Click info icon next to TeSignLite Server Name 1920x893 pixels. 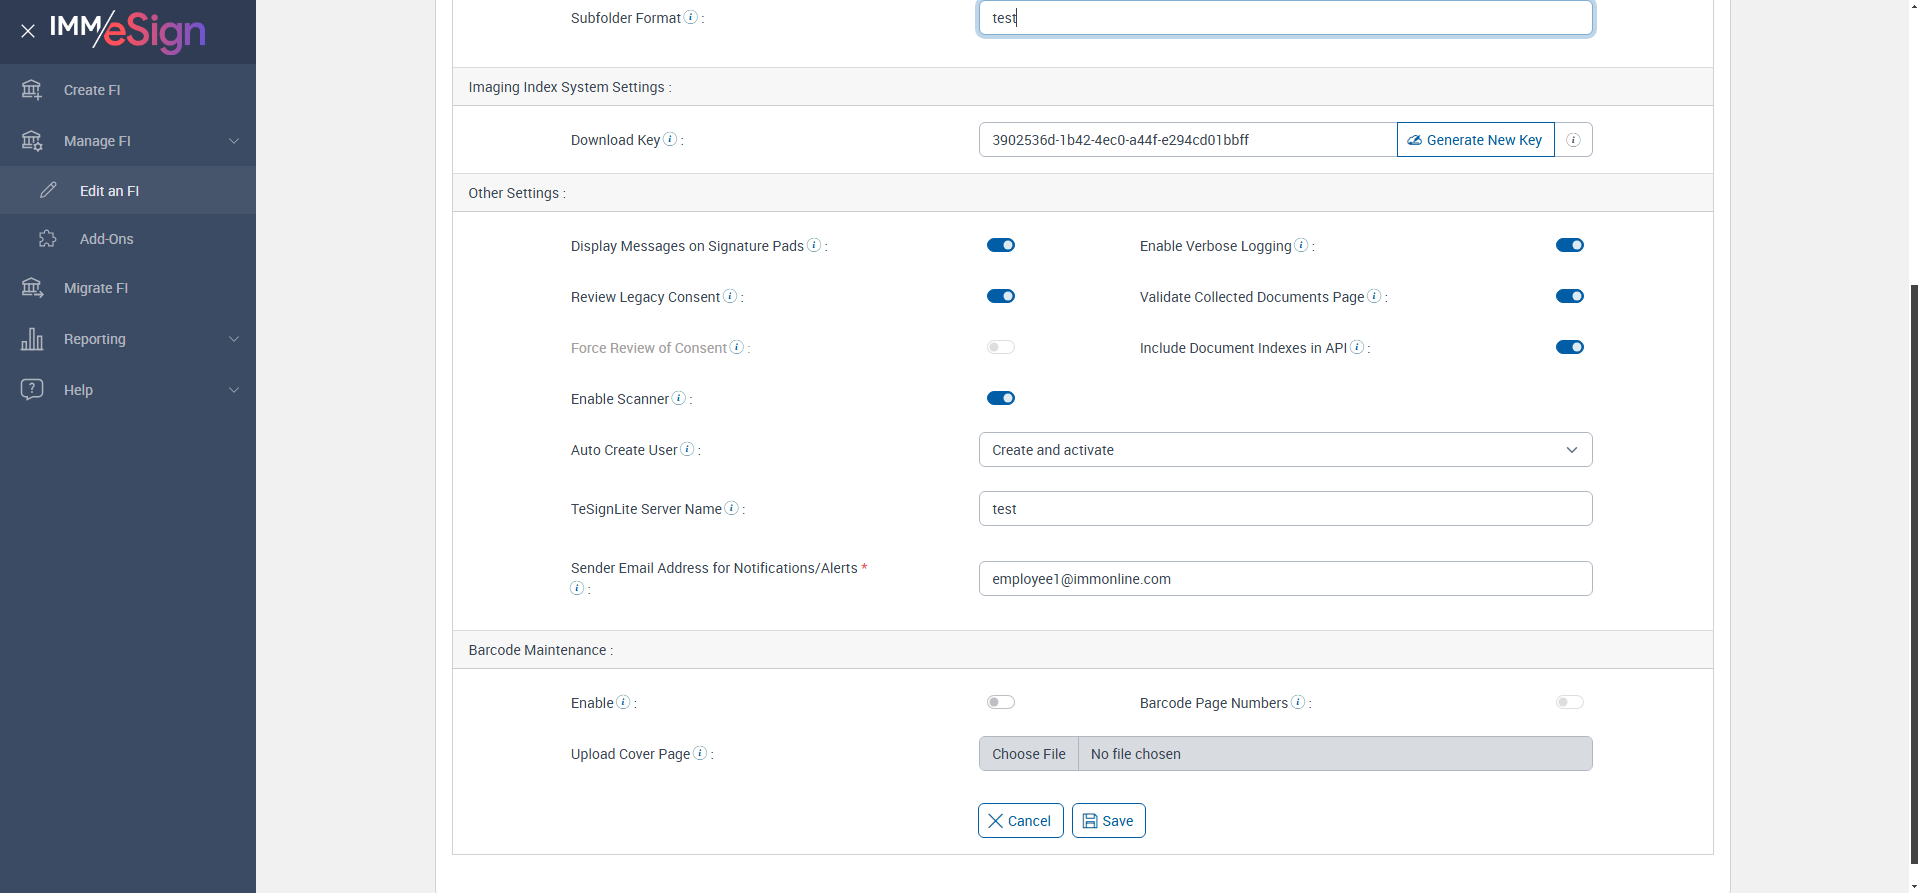click(x=732, y=508)
